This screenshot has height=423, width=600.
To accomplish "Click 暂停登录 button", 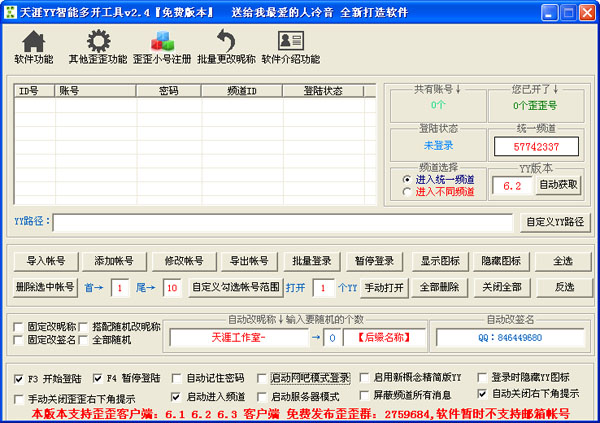I will (374, 261).
